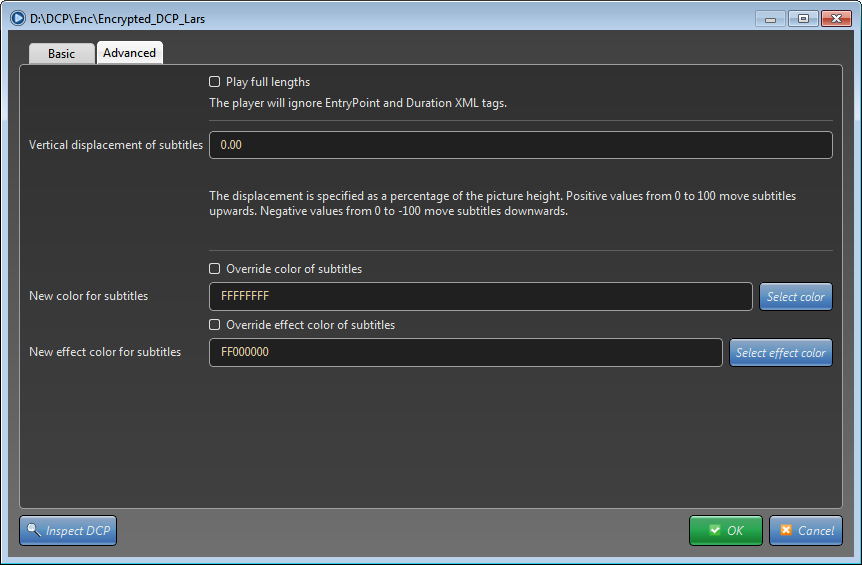
Task: Click the green checkmark icon on OK
Action: tap(715, 530)
